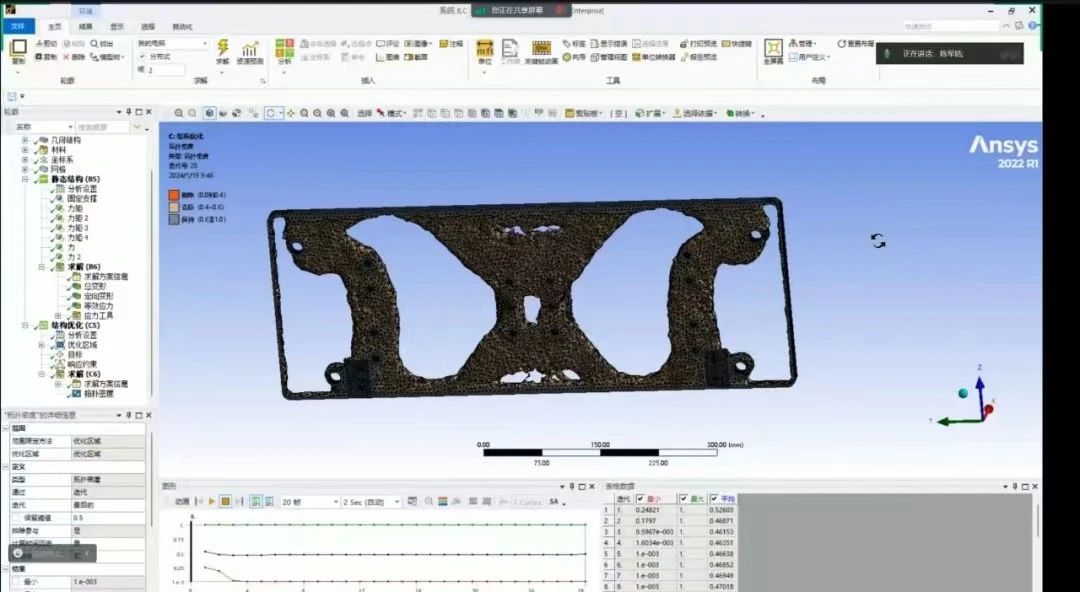
Task: Click the Reset Layout icon
Action: click(842, 44)
